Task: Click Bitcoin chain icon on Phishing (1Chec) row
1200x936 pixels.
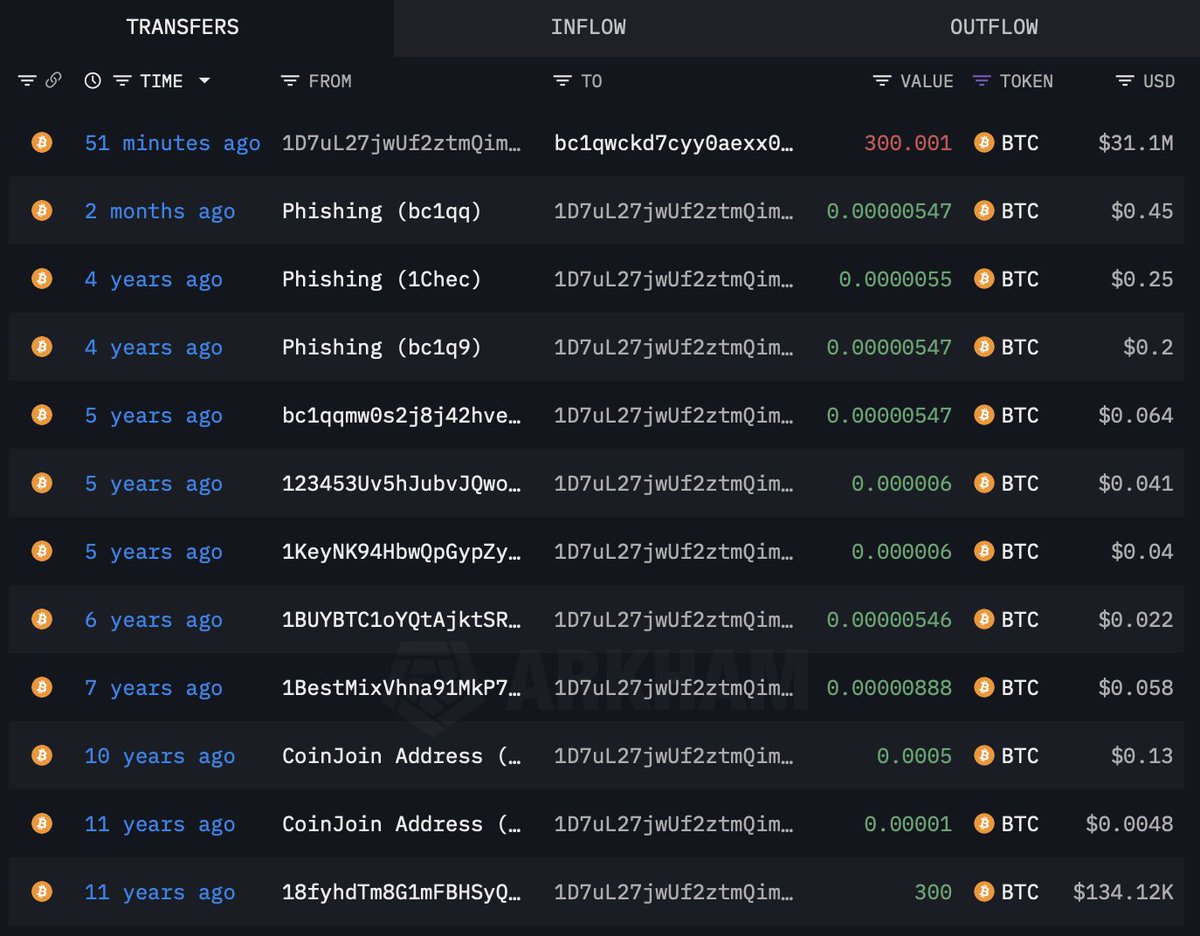Action: [41, 278]
